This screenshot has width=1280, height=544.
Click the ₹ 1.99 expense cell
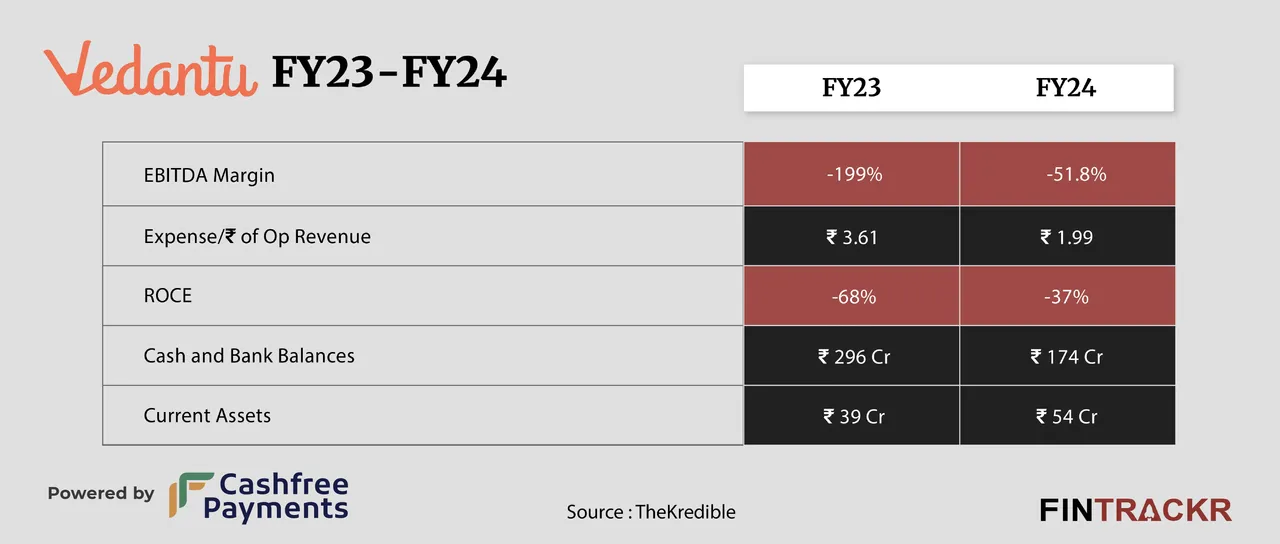[1067, 237]
